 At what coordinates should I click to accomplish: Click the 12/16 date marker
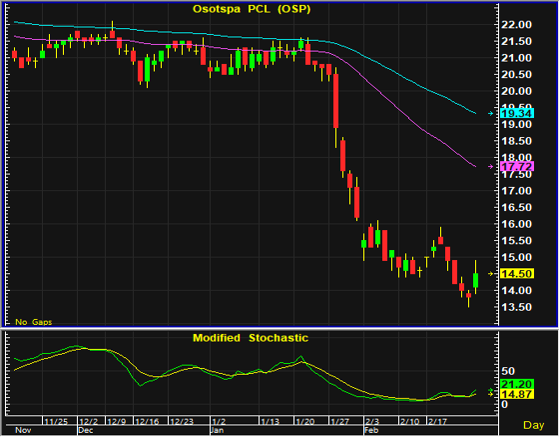147,422
